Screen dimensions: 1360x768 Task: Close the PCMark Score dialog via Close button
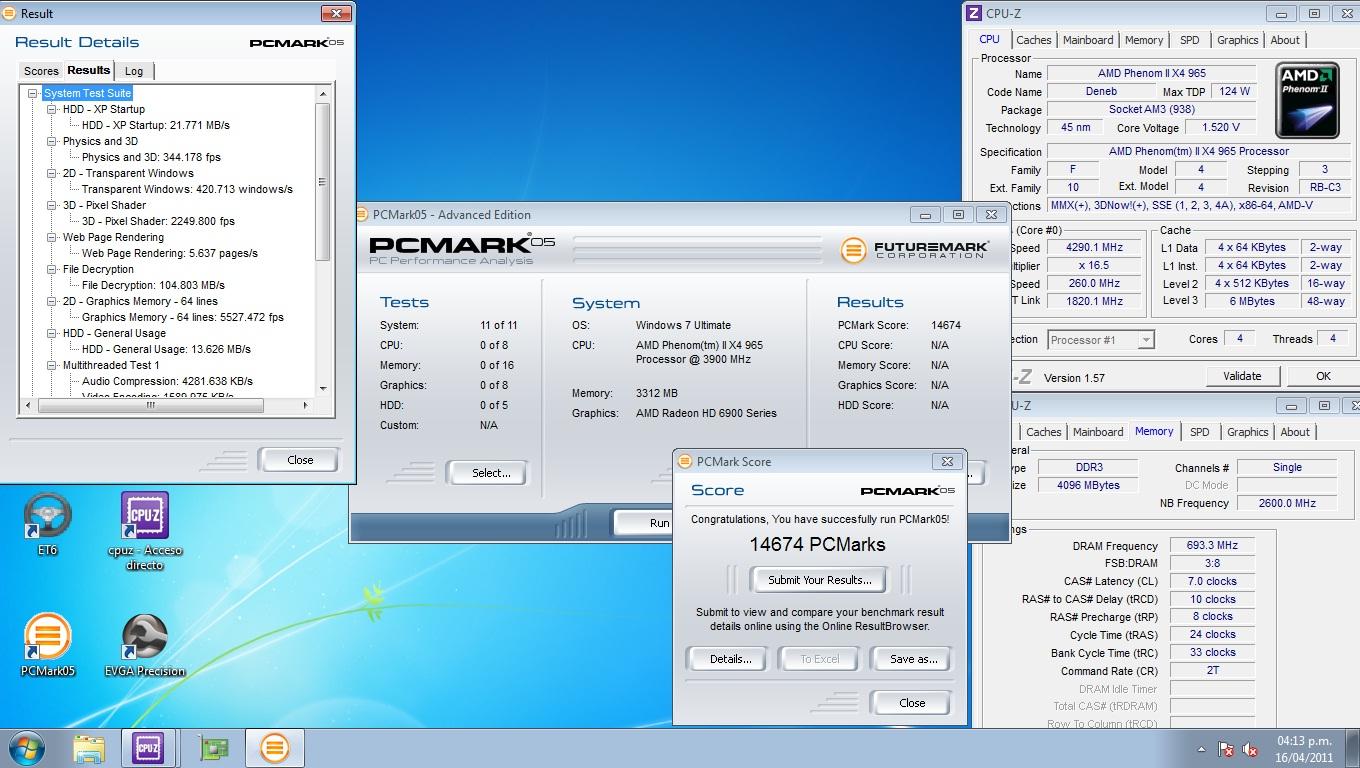click(x=912, y=703)
